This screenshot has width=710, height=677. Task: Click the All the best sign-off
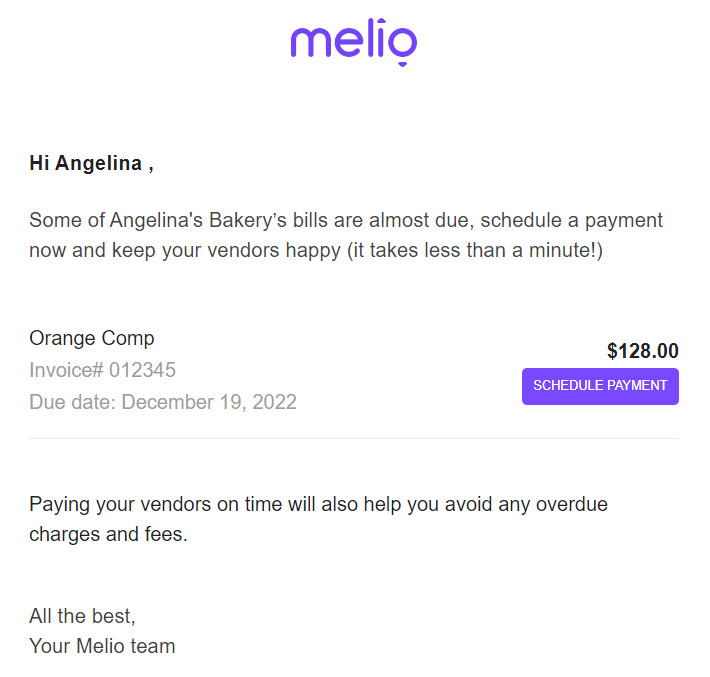point(82,616)
